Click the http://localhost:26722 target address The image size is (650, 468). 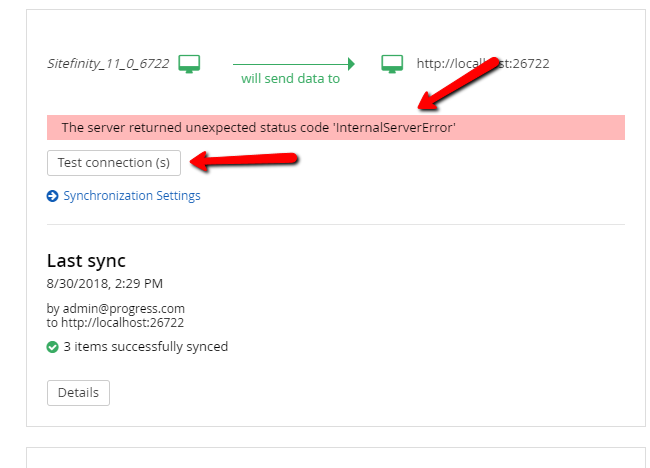point(483,64)
